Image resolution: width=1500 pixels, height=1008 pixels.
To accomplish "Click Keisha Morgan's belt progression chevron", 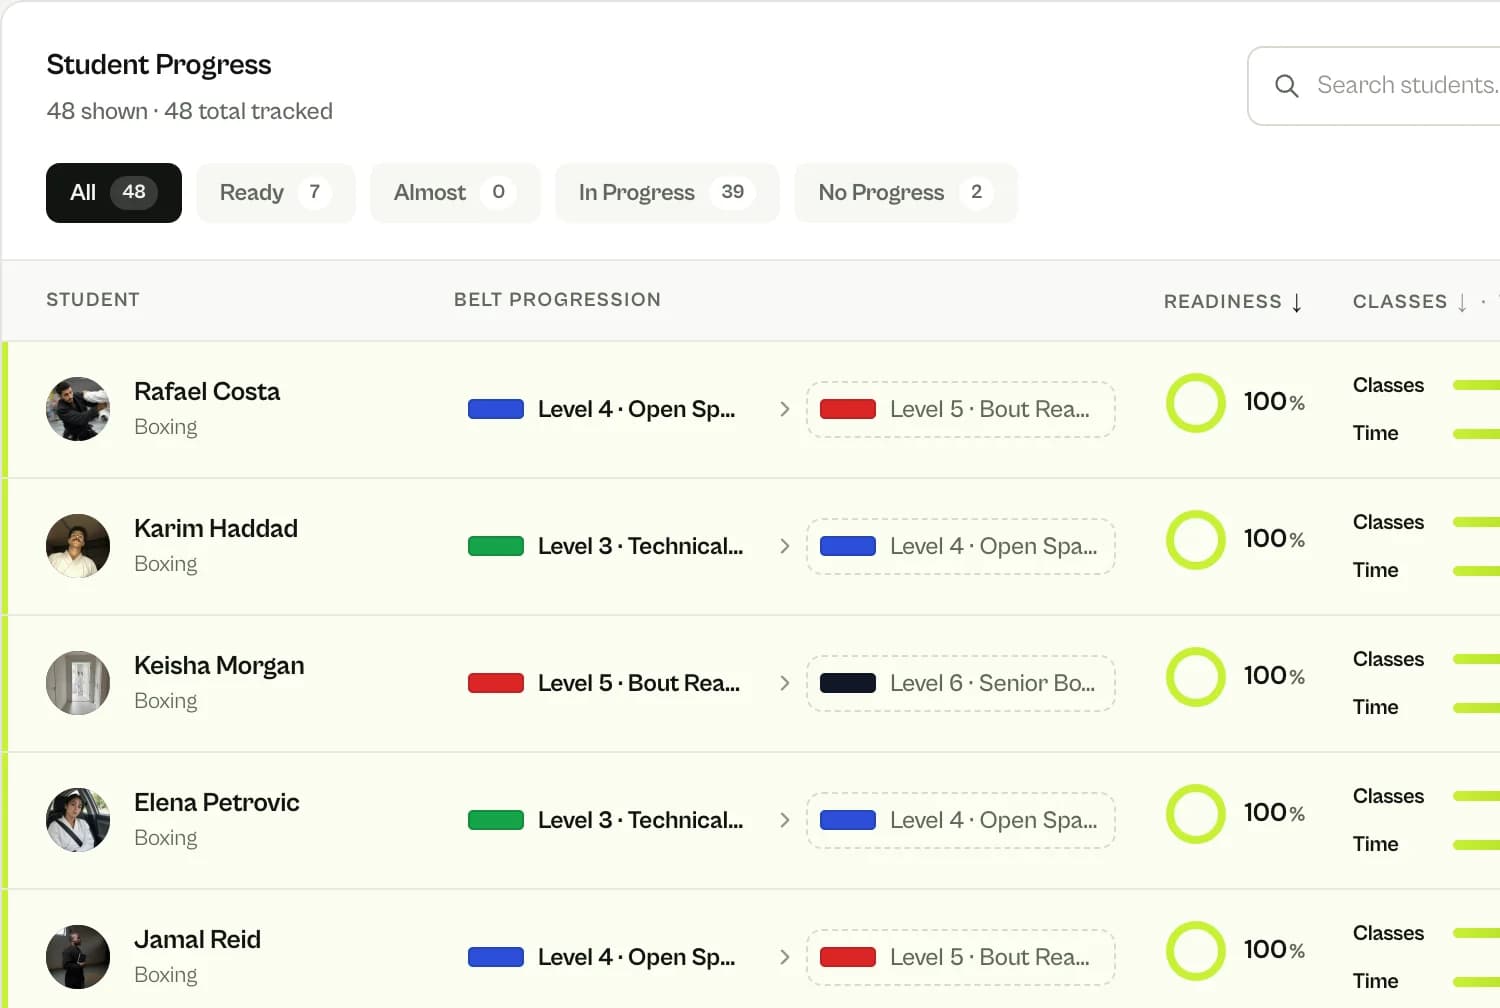I will coord(784,683).
